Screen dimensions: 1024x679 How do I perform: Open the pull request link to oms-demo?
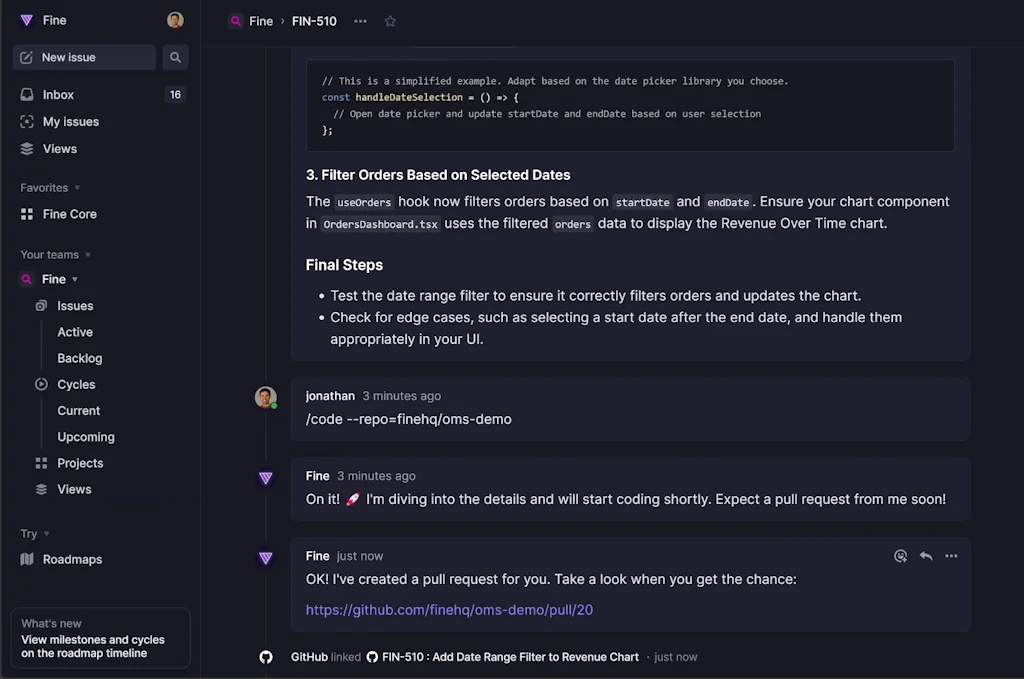(x=449, y=609)
